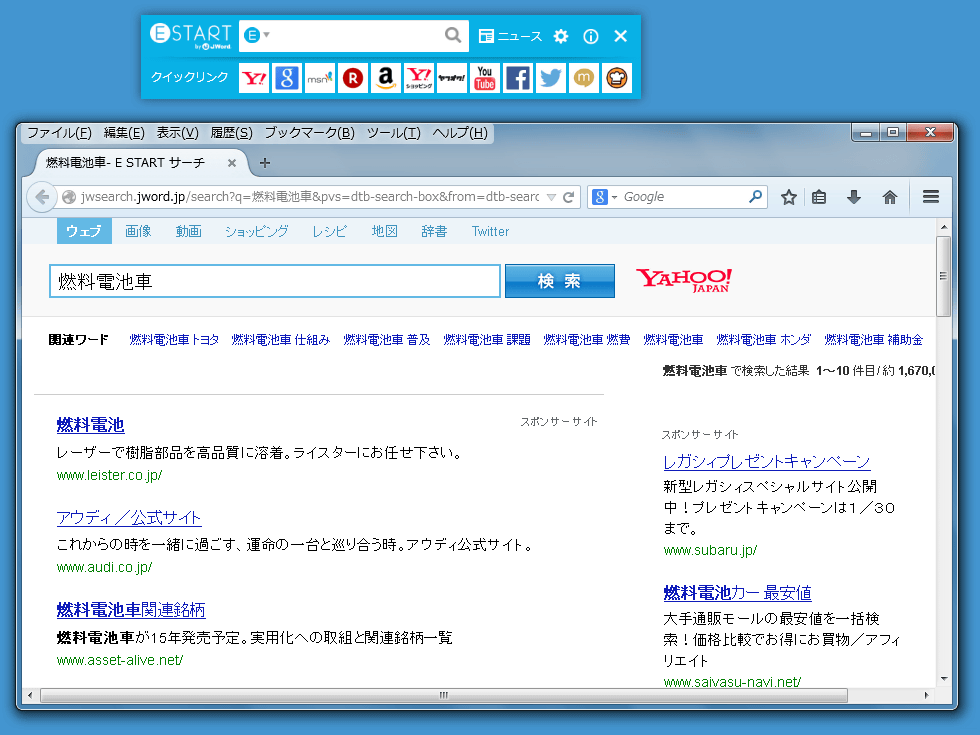Open Google search engine dropdown in browser
Image resolution: width=980 pixels, height=735 pixels.
coord(604,197)
